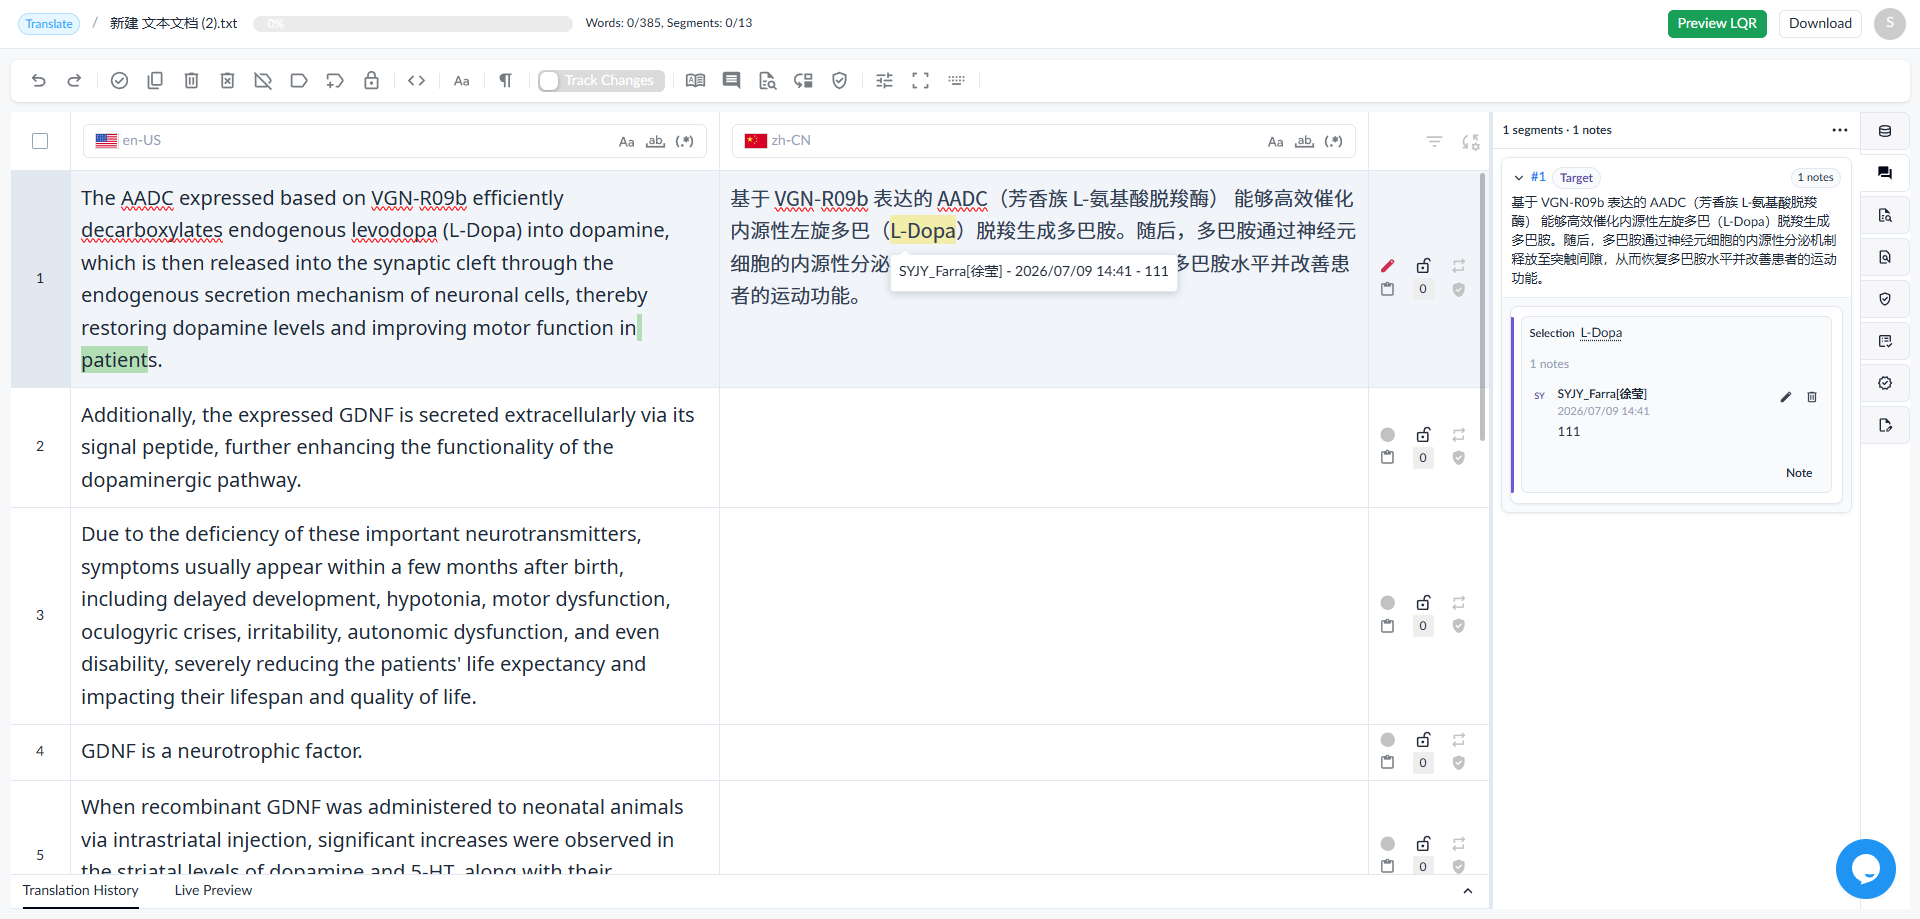Insert tag using the angle brackets icon

point(417,81)
